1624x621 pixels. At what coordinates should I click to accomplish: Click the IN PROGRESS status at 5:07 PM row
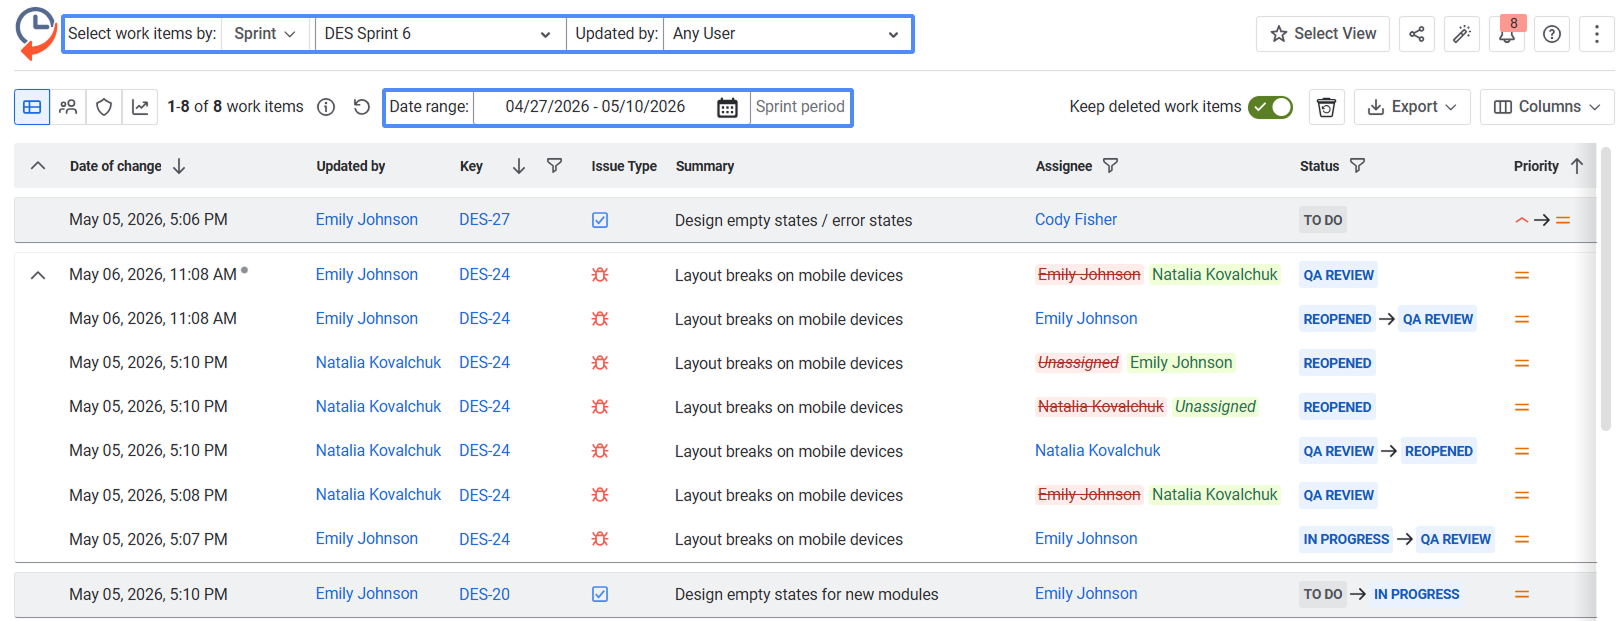(1346, 539)
